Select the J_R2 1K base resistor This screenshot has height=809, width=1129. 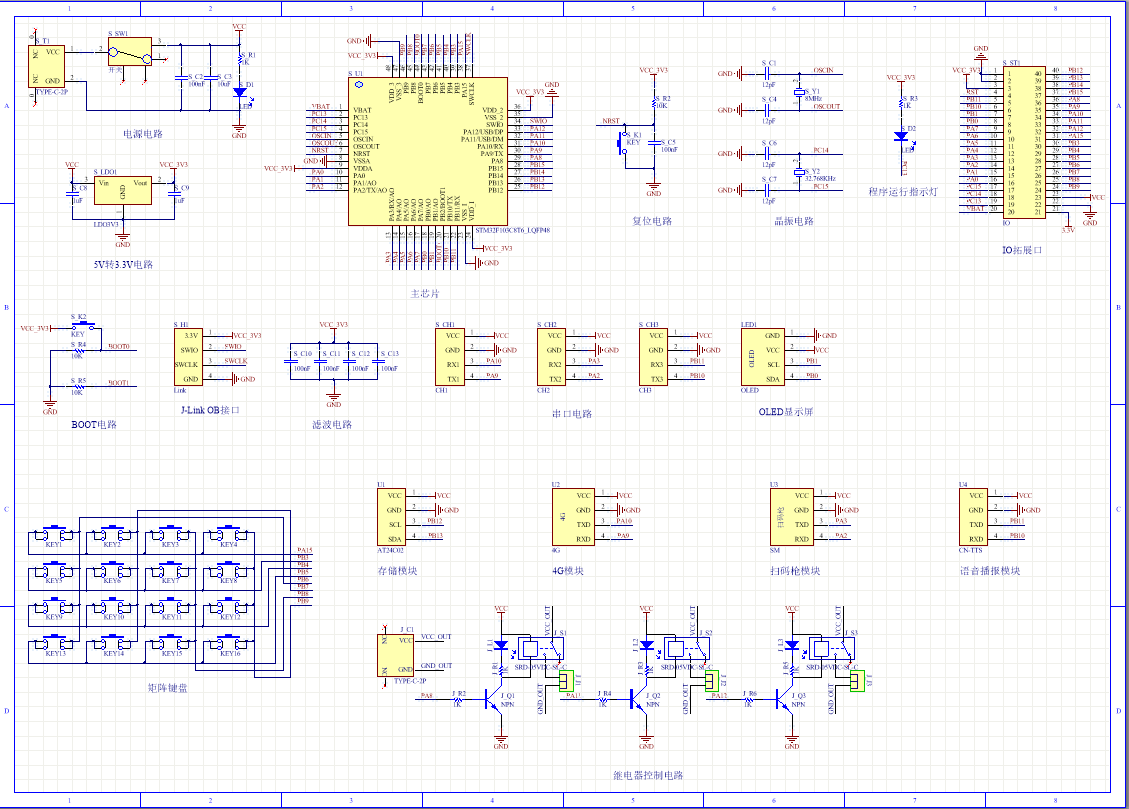coord(458,699)
